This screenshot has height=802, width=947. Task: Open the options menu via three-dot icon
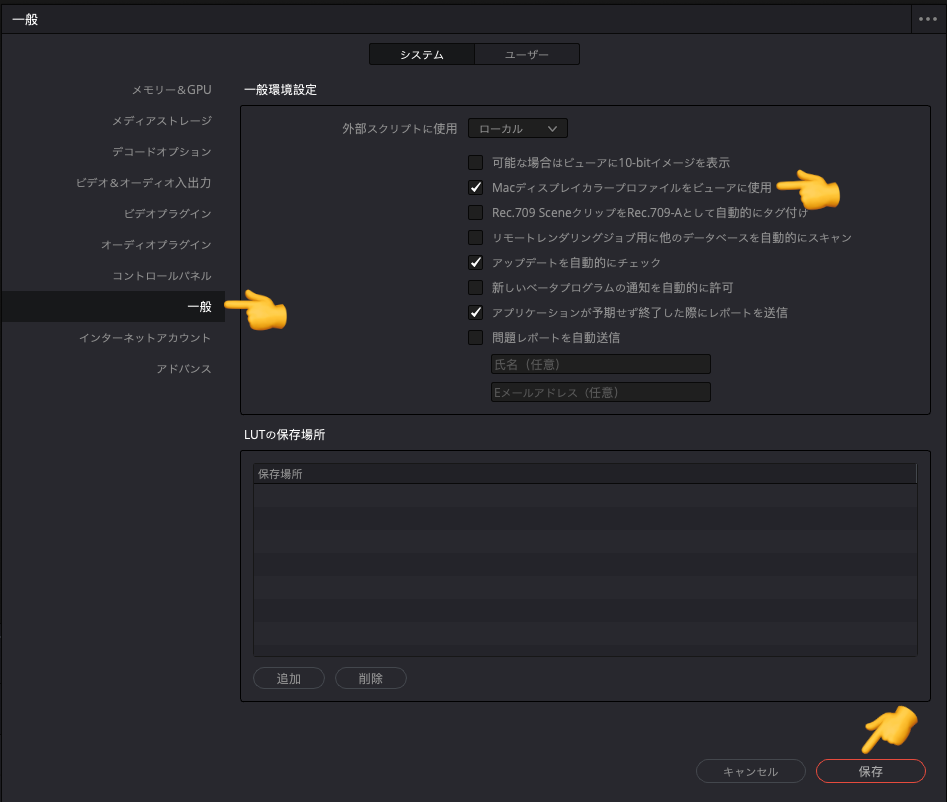tap(926, 18)
